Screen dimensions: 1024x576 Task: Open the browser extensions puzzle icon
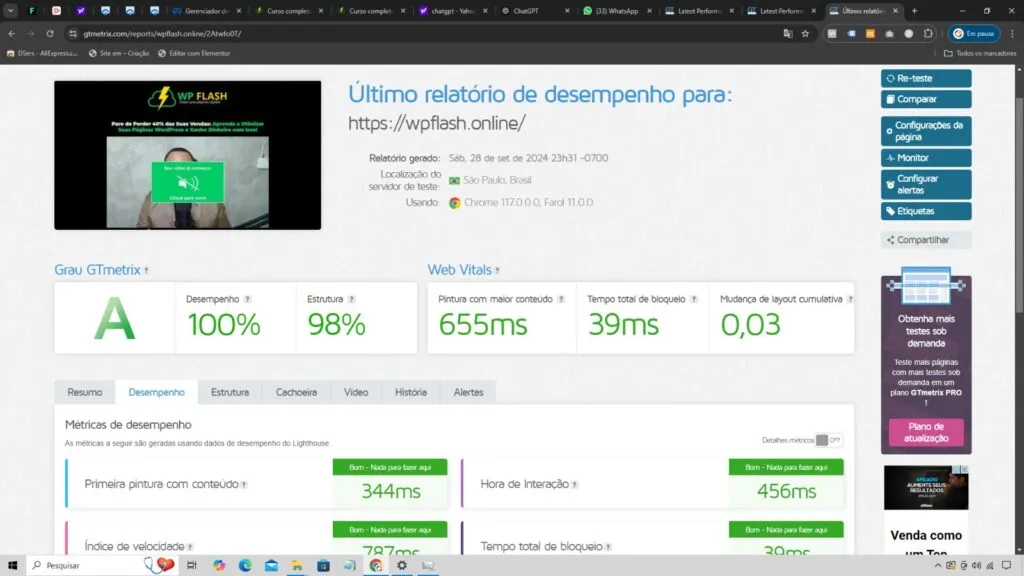928,33
